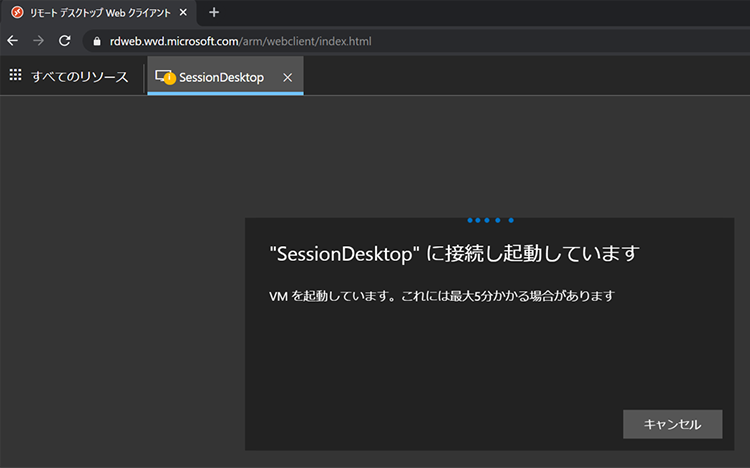Focus the rdweb.wvd.microsoft.com address bar

click(400, 41)
